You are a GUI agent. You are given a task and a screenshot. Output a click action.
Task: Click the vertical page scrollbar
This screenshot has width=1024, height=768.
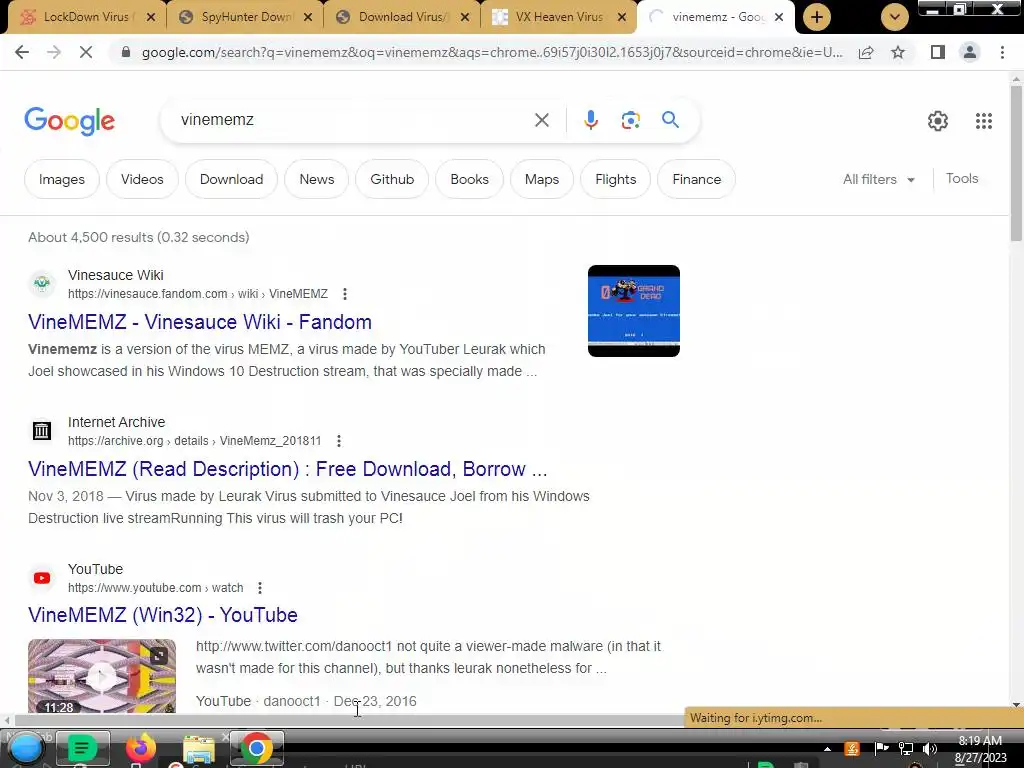(x=1016, y=163)
